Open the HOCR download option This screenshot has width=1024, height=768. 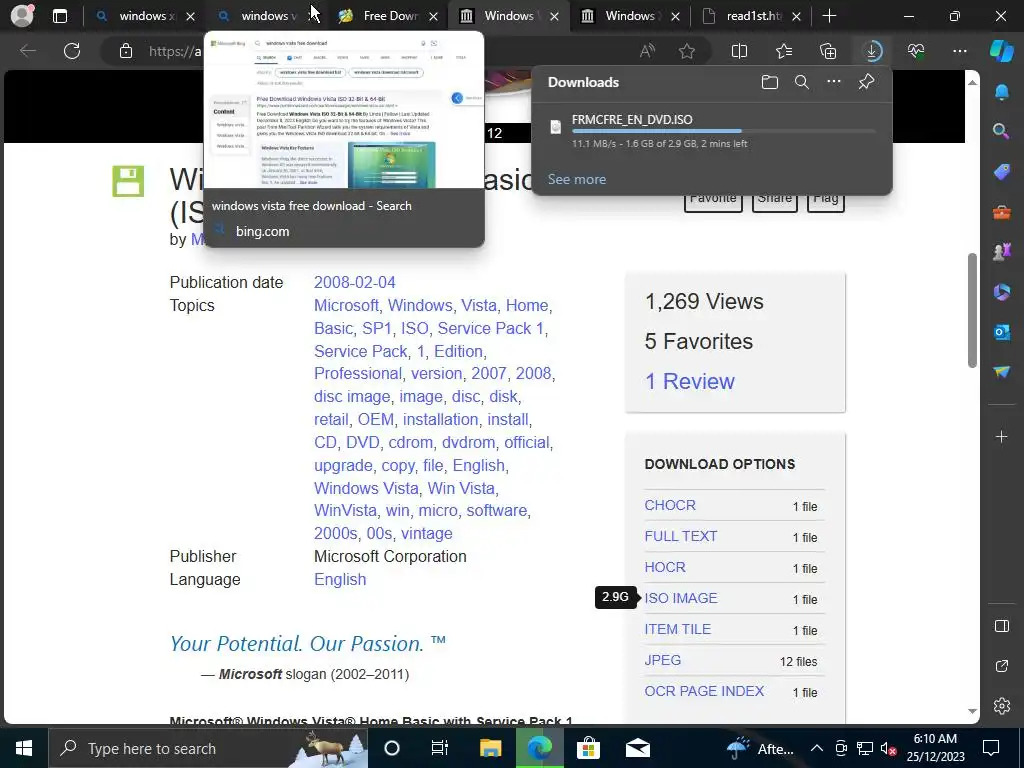[x=665, y=567]
